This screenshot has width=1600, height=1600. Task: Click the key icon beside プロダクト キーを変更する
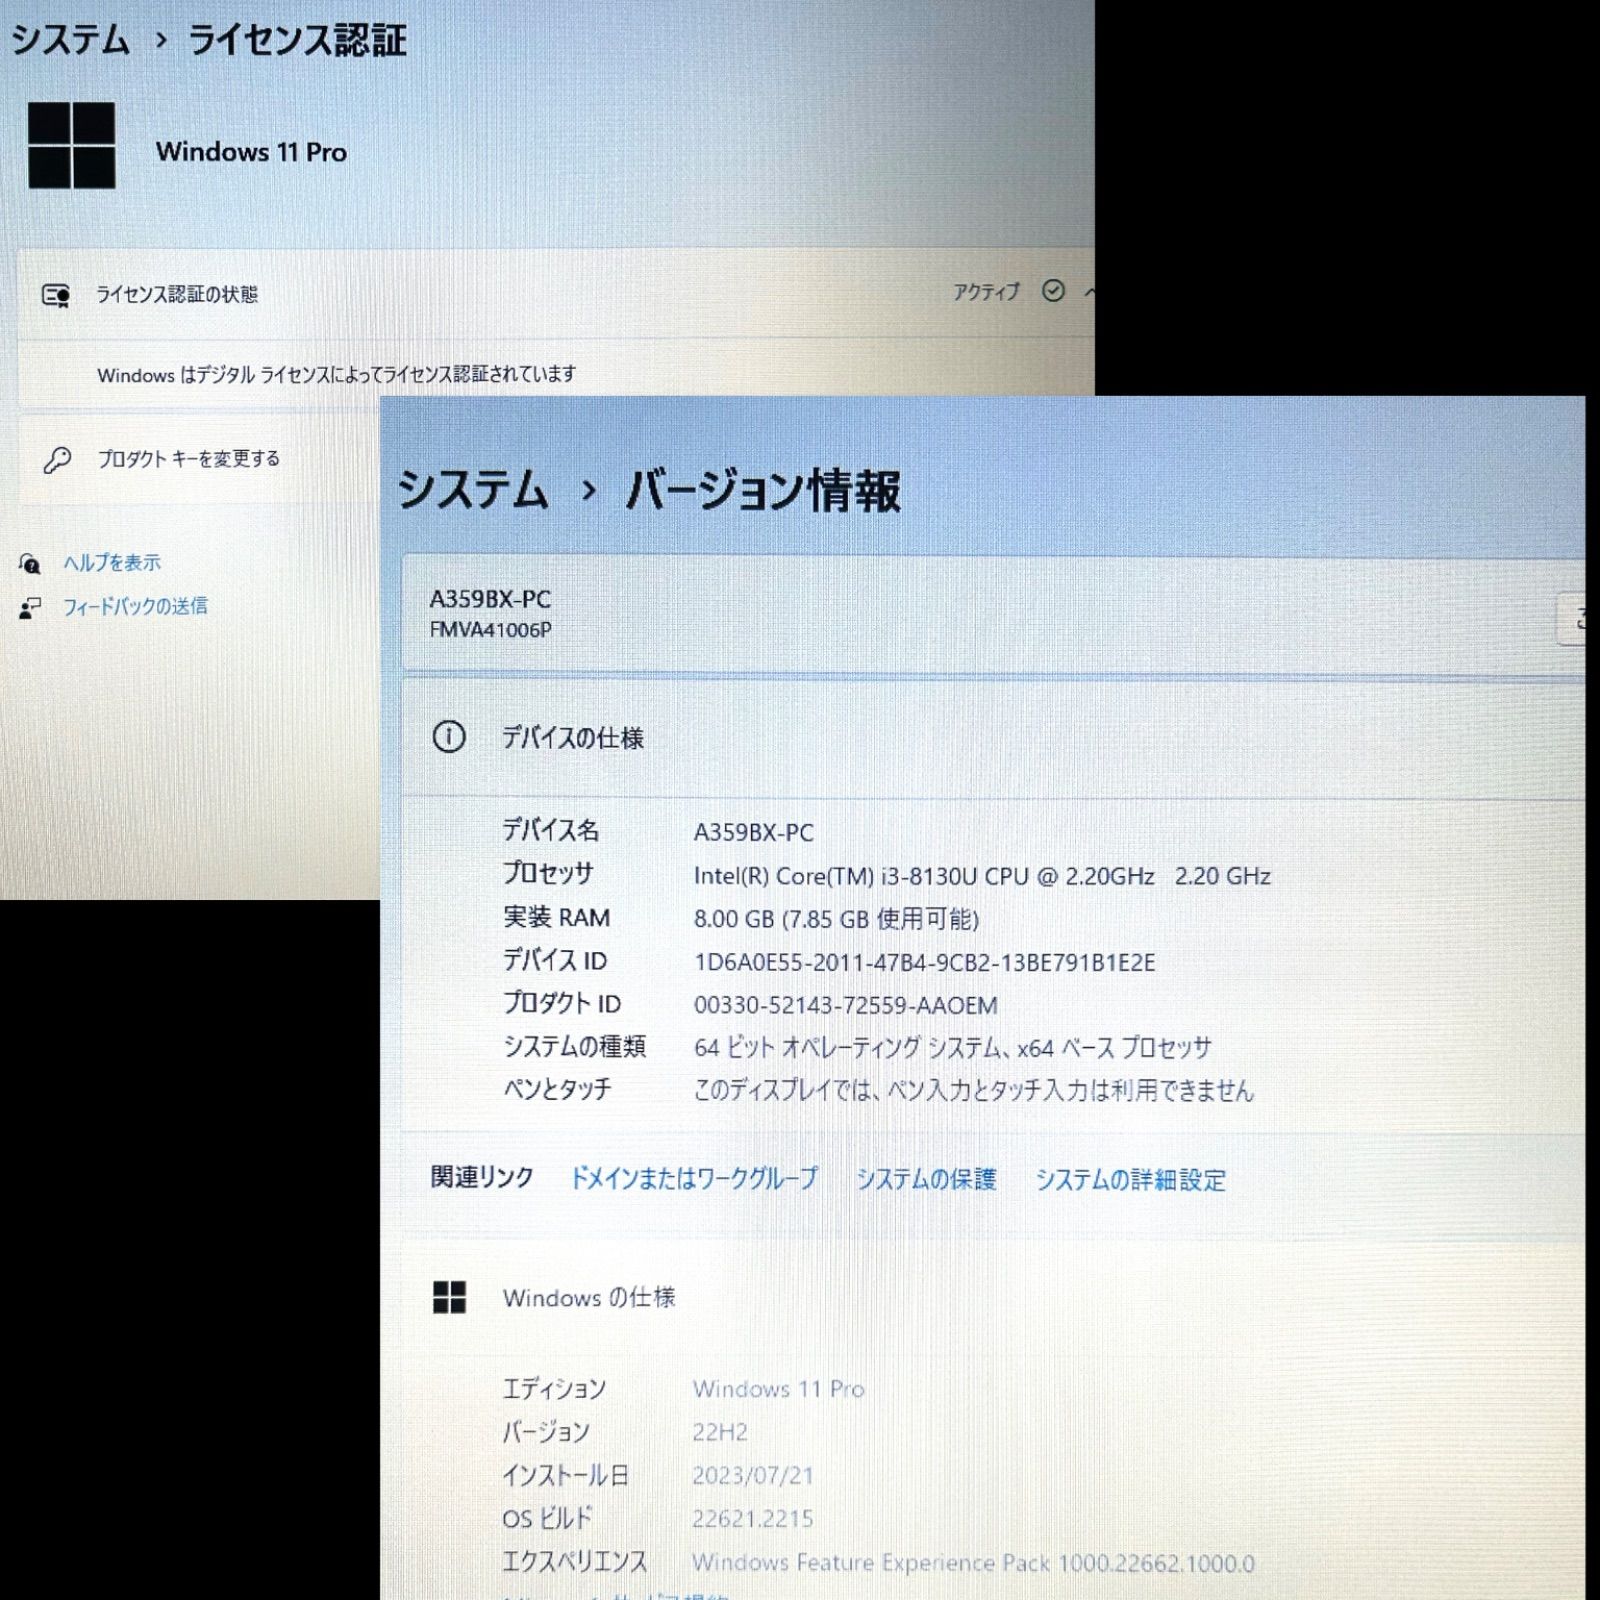coord(57,460)
